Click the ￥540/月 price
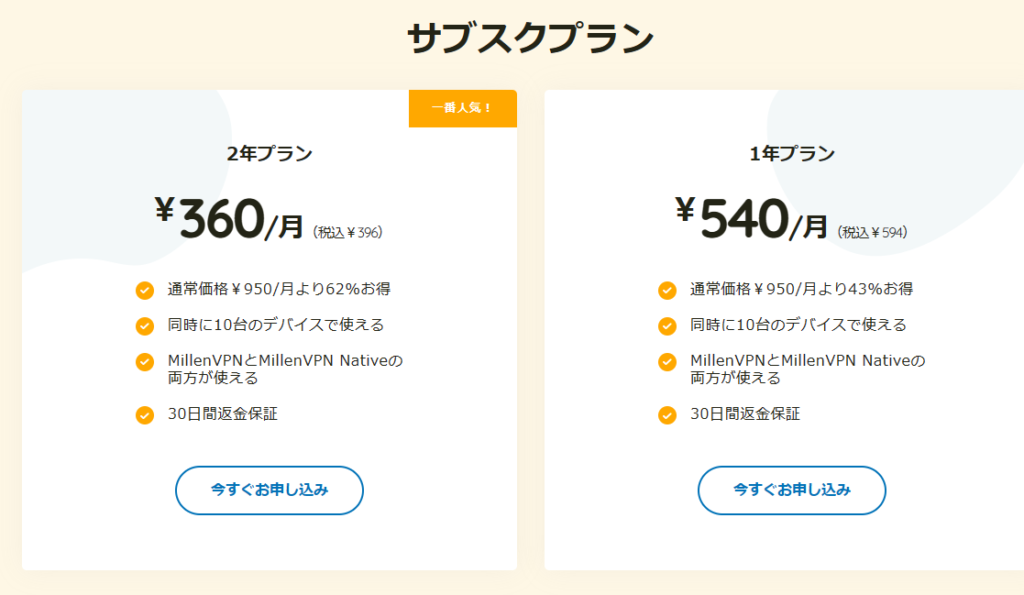The height and width of the screenshot is (595, 1024). [751, 220]
